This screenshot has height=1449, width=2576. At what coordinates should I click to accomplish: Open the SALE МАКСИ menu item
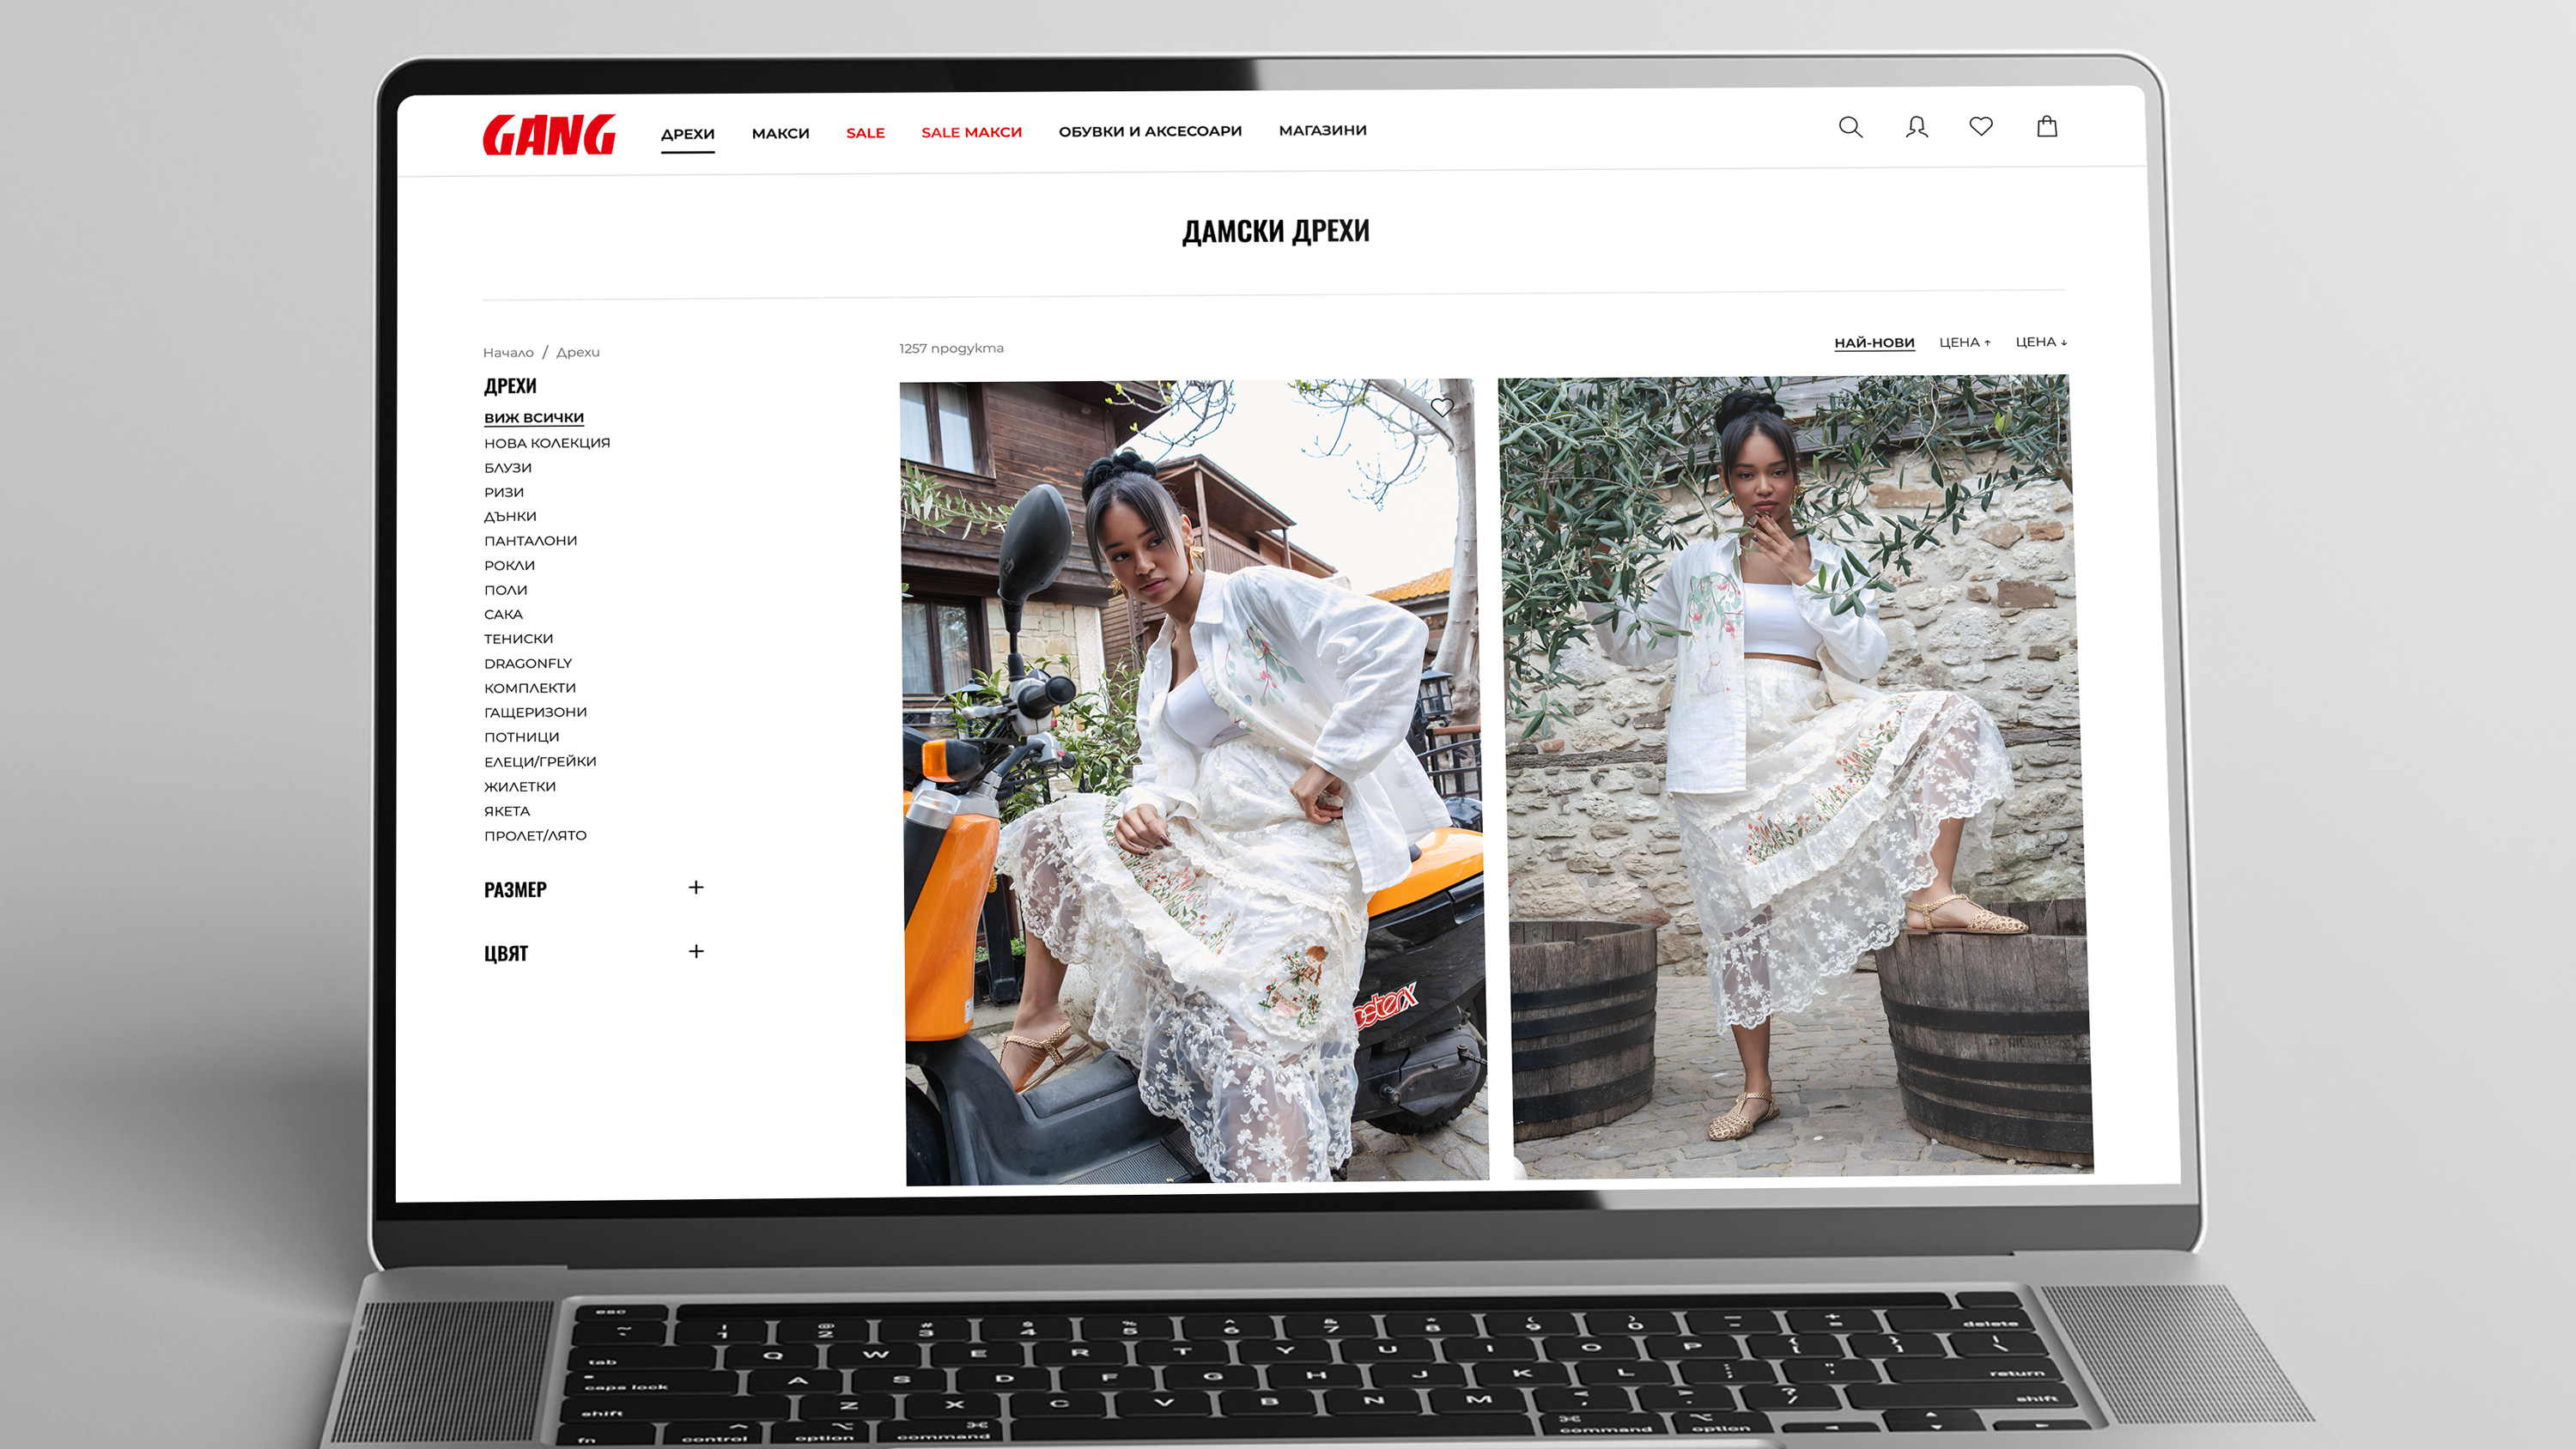[971, 132]
